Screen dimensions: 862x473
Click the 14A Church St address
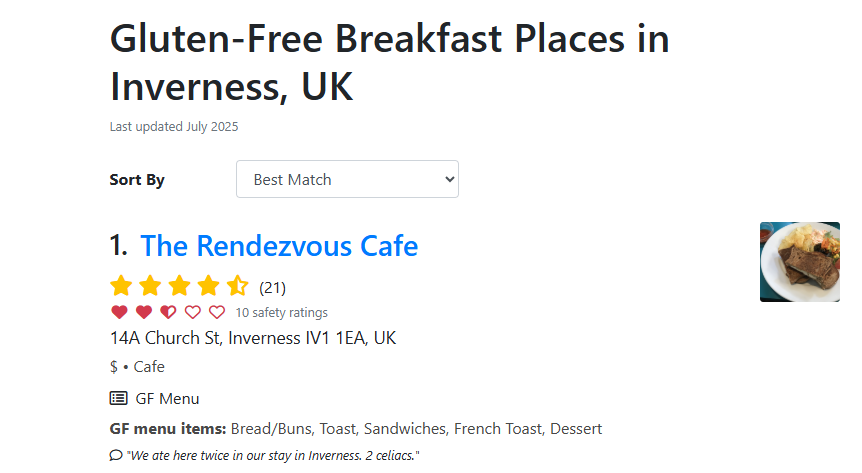[253, 338]
